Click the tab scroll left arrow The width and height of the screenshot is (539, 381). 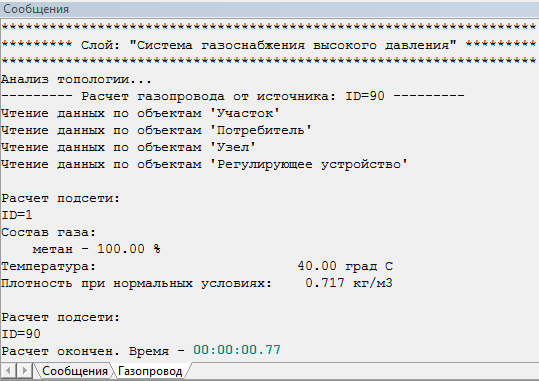(x=8, y=371)
